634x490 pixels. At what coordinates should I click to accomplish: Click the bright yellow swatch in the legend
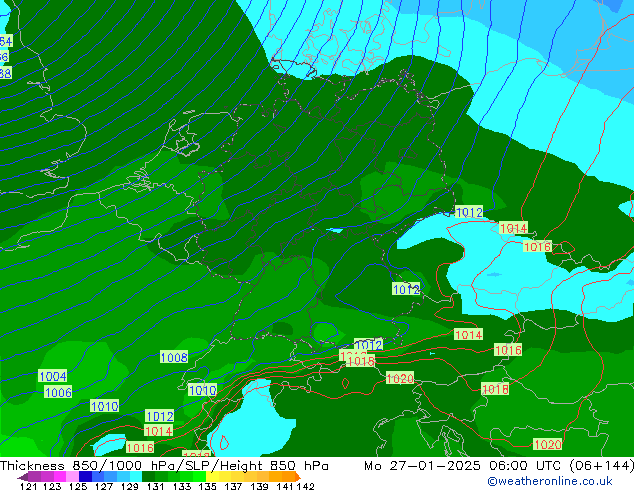pos(212,477)
